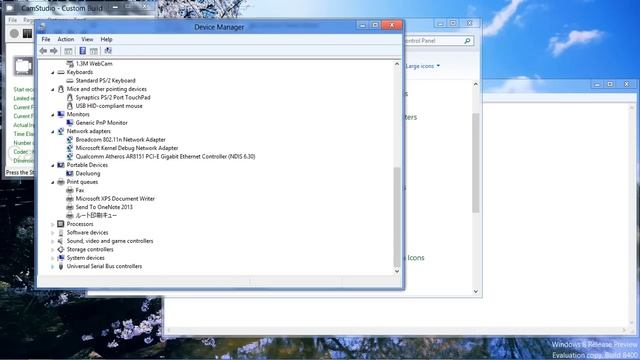Click the USB HID-compliant mouse icon
The image size is (640, 360).
point(70,106)
